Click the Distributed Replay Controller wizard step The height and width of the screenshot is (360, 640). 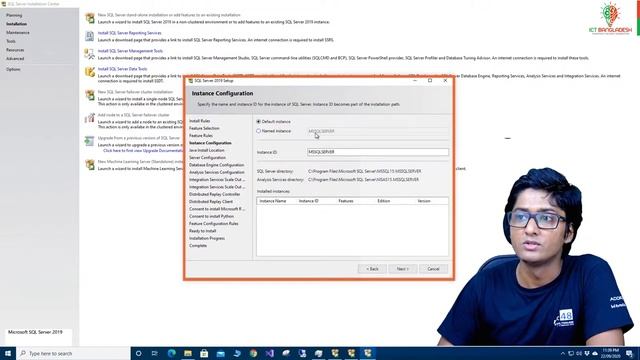pyautogui.click(x=215, y=195)
